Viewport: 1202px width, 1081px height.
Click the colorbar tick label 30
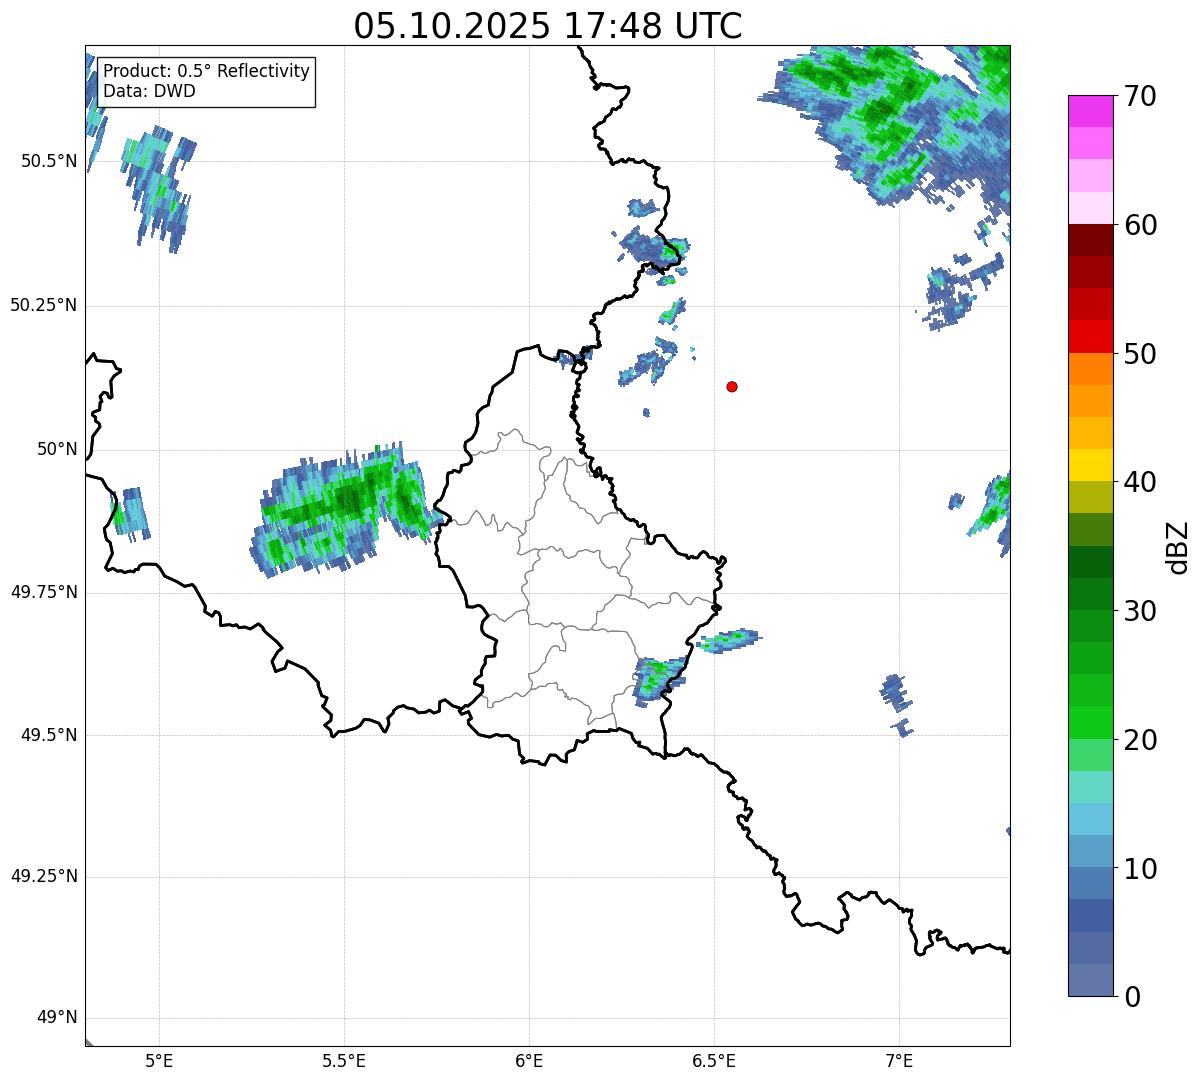pos(1140,611)
